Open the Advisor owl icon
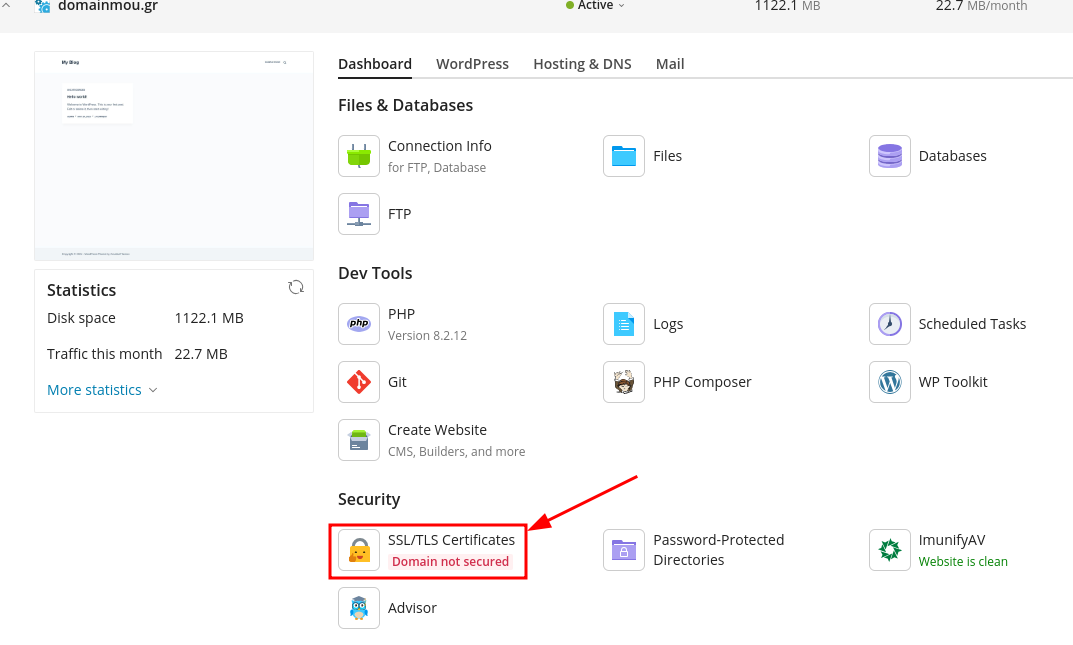This screenshot has width=1073, height=645. [359, 608]
